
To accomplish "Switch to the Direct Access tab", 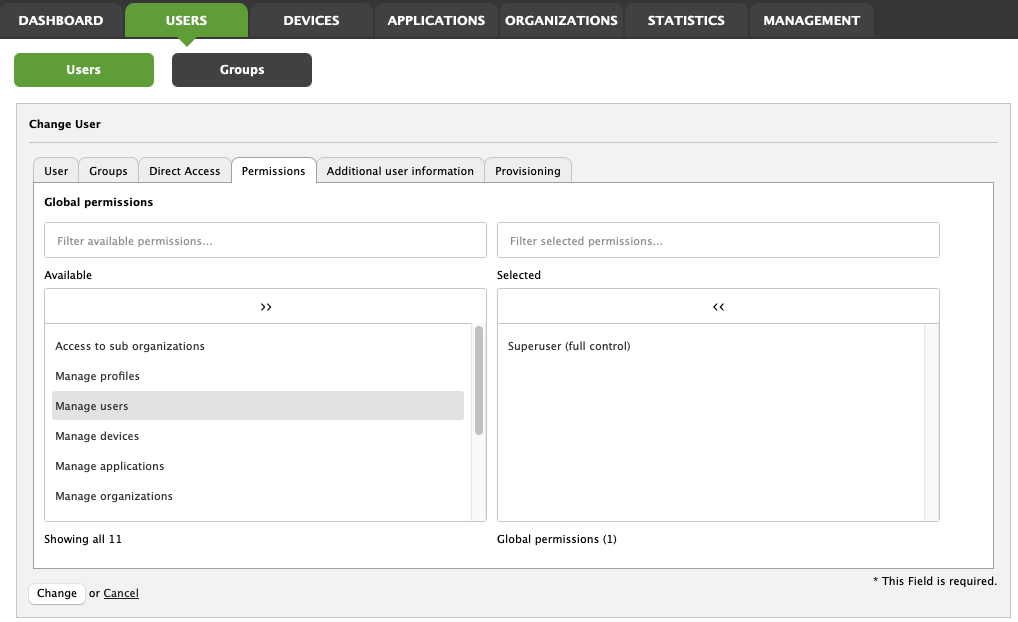I will click(x=184, y=171).
